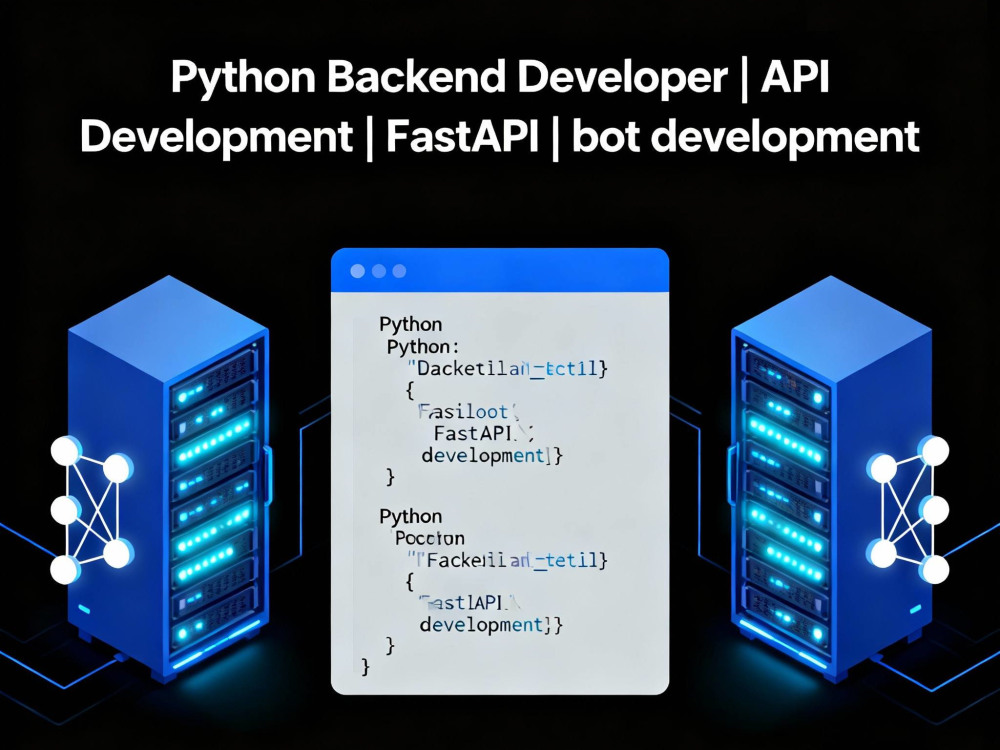Select the network node graph beside left server

pyautogui.click(x=92, y=510)
